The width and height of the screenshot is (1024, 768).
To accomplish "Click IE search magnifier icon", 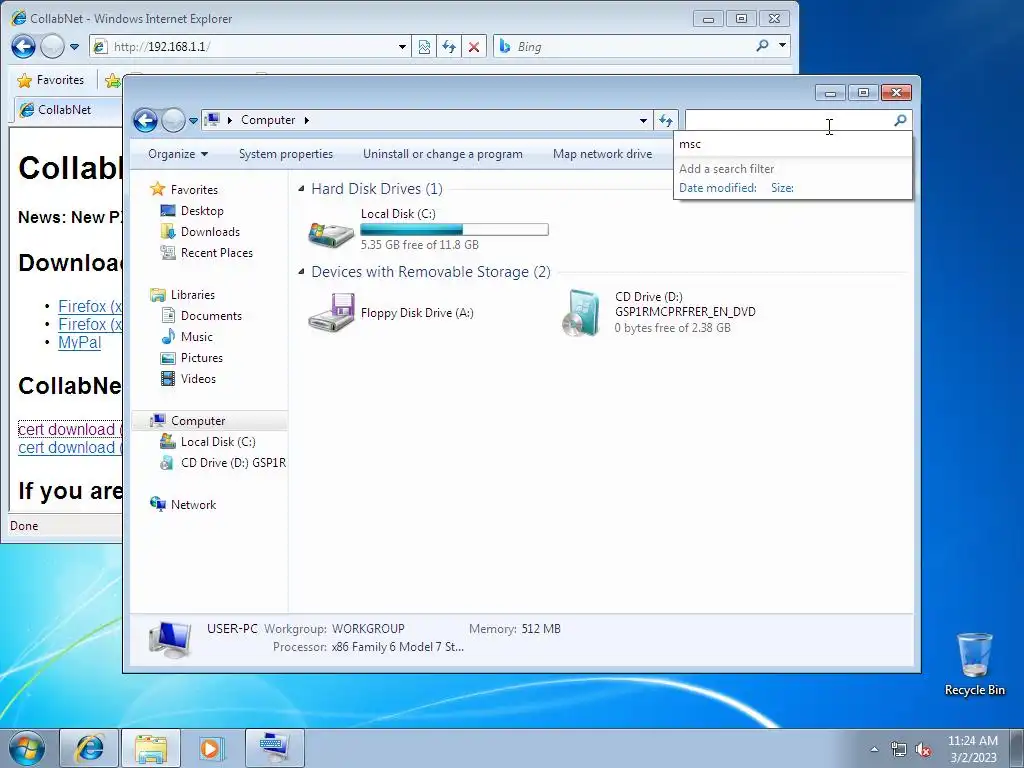I will 762,46.
